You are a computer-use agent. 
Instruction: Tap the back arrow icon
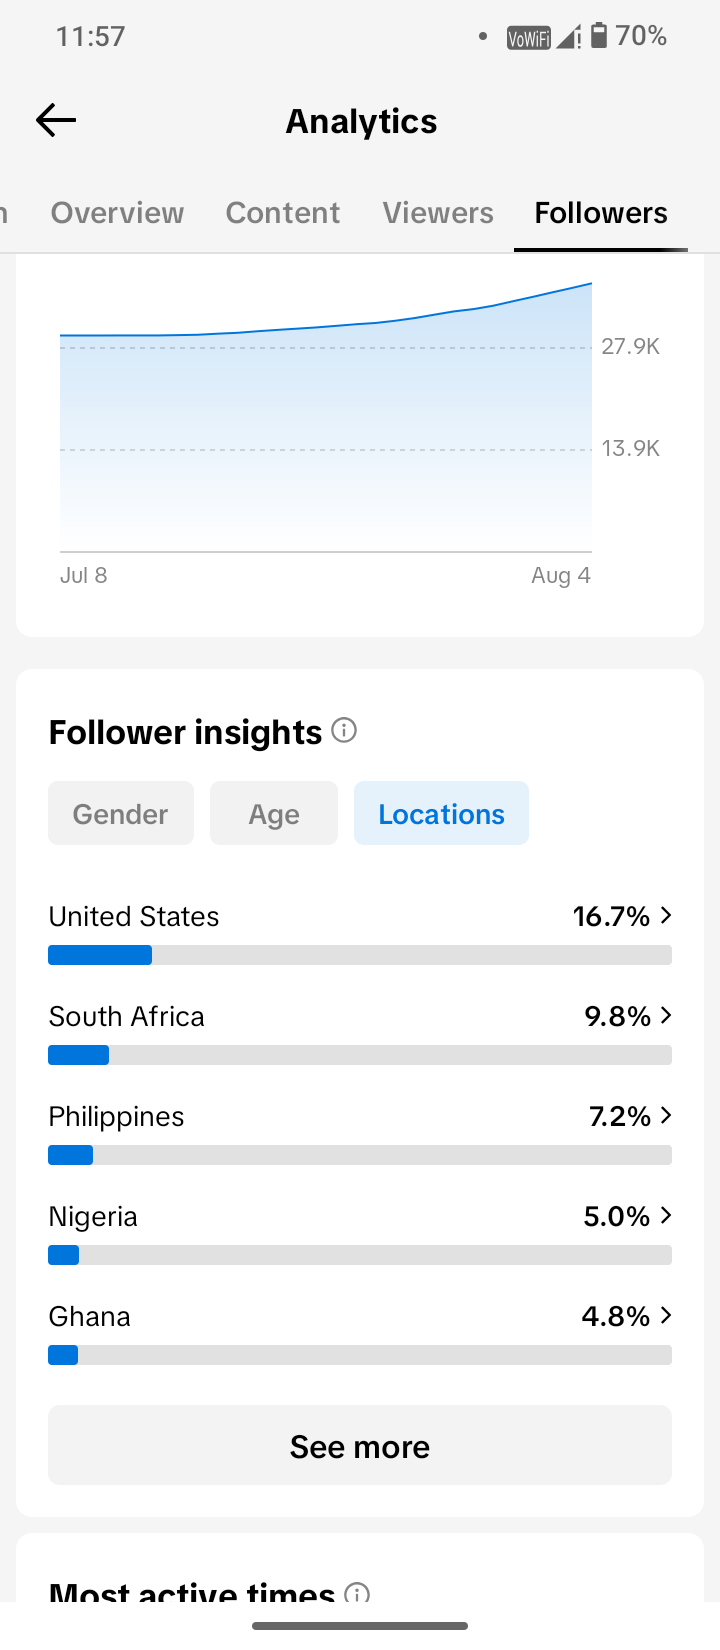coord(56,121)
